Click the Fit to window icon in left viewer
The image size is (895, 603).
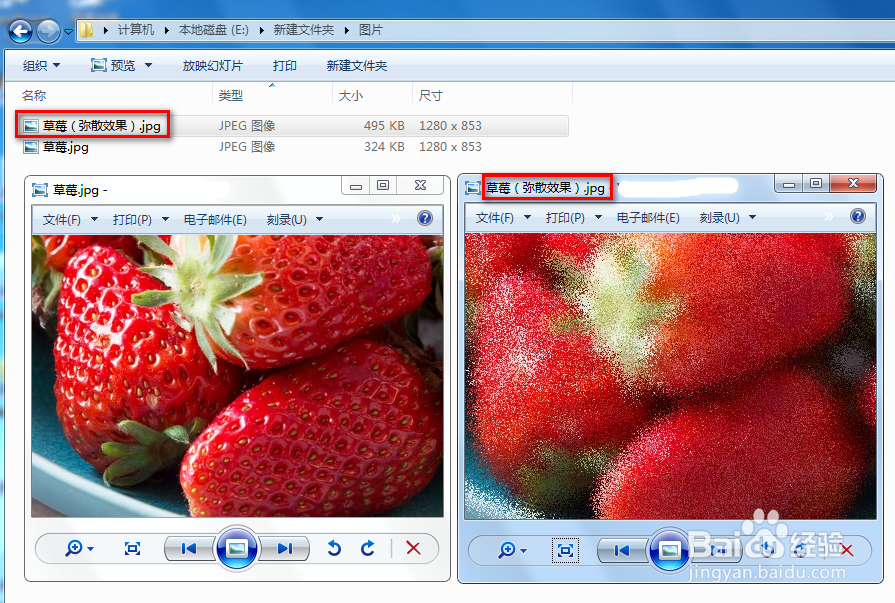click(x=131, y=549)
